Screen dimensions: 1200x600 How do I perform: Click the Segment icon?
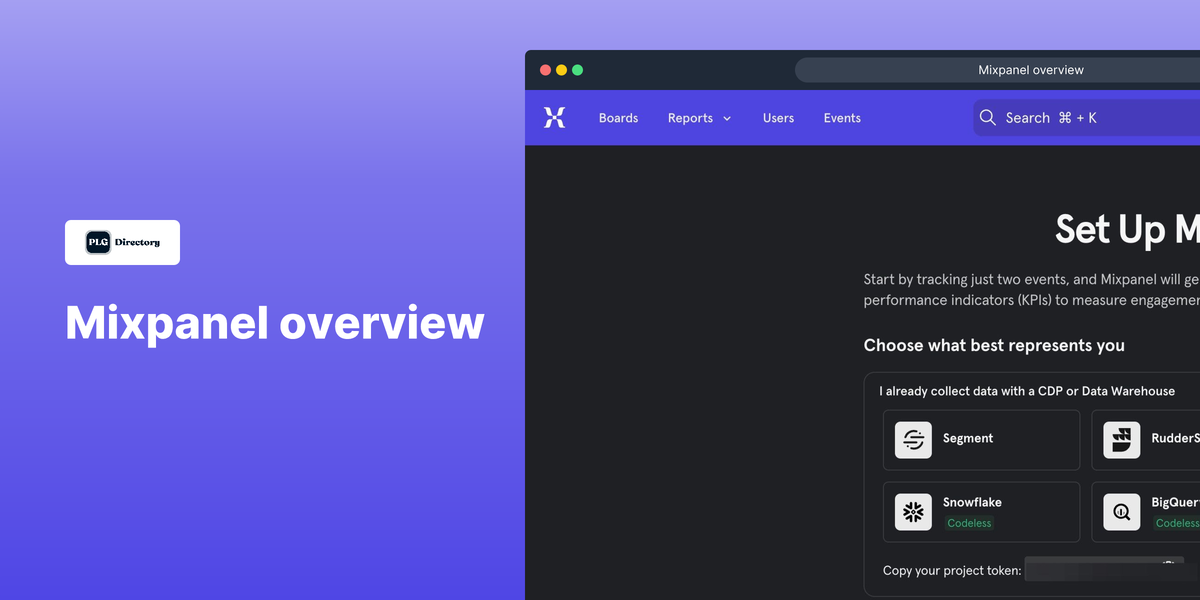(x=912, y=440)
